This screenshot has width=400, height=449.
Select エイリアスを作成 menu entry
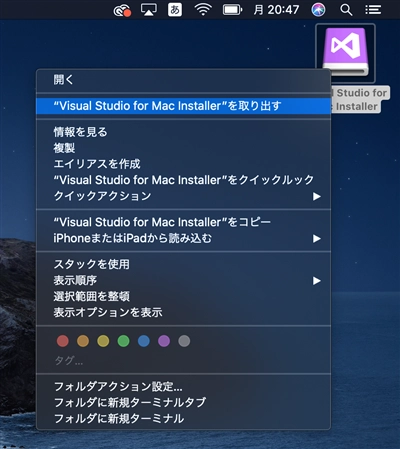tap(183, 164)
